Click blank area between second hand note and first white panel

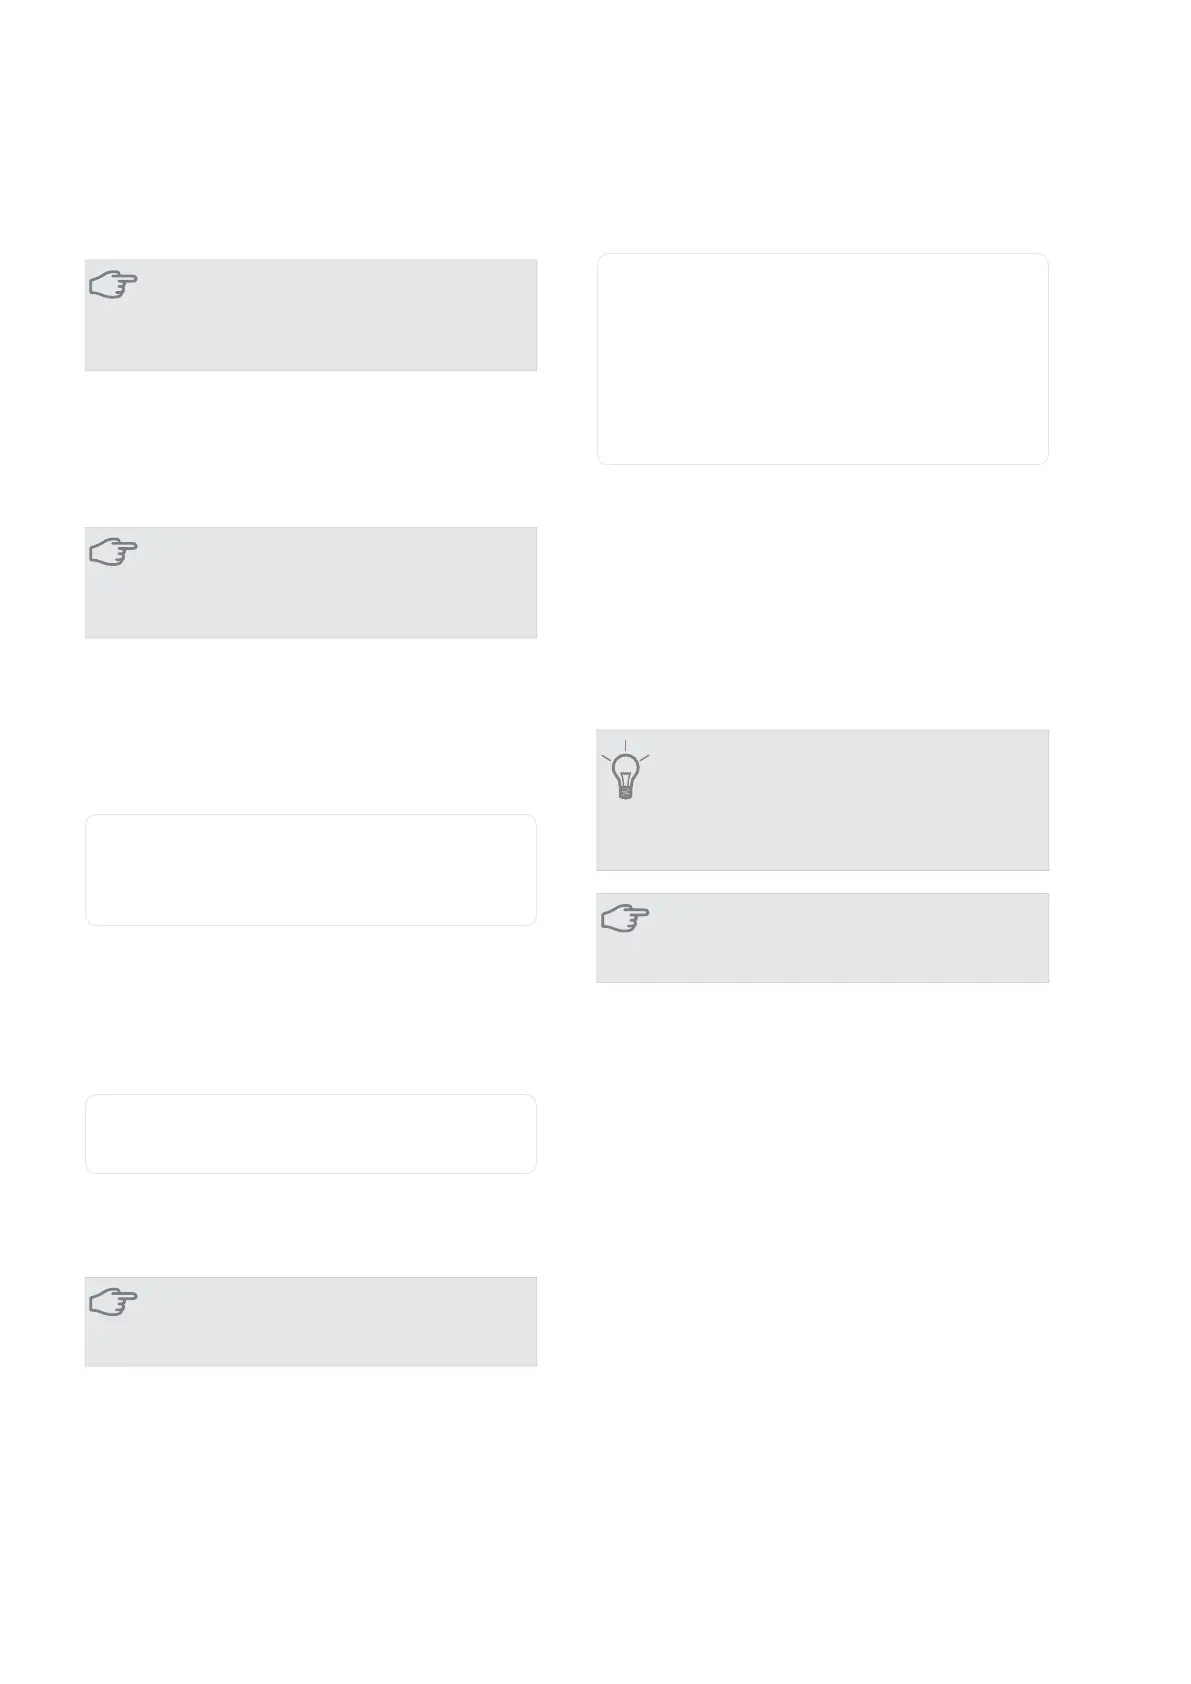(x=311, y=726)
